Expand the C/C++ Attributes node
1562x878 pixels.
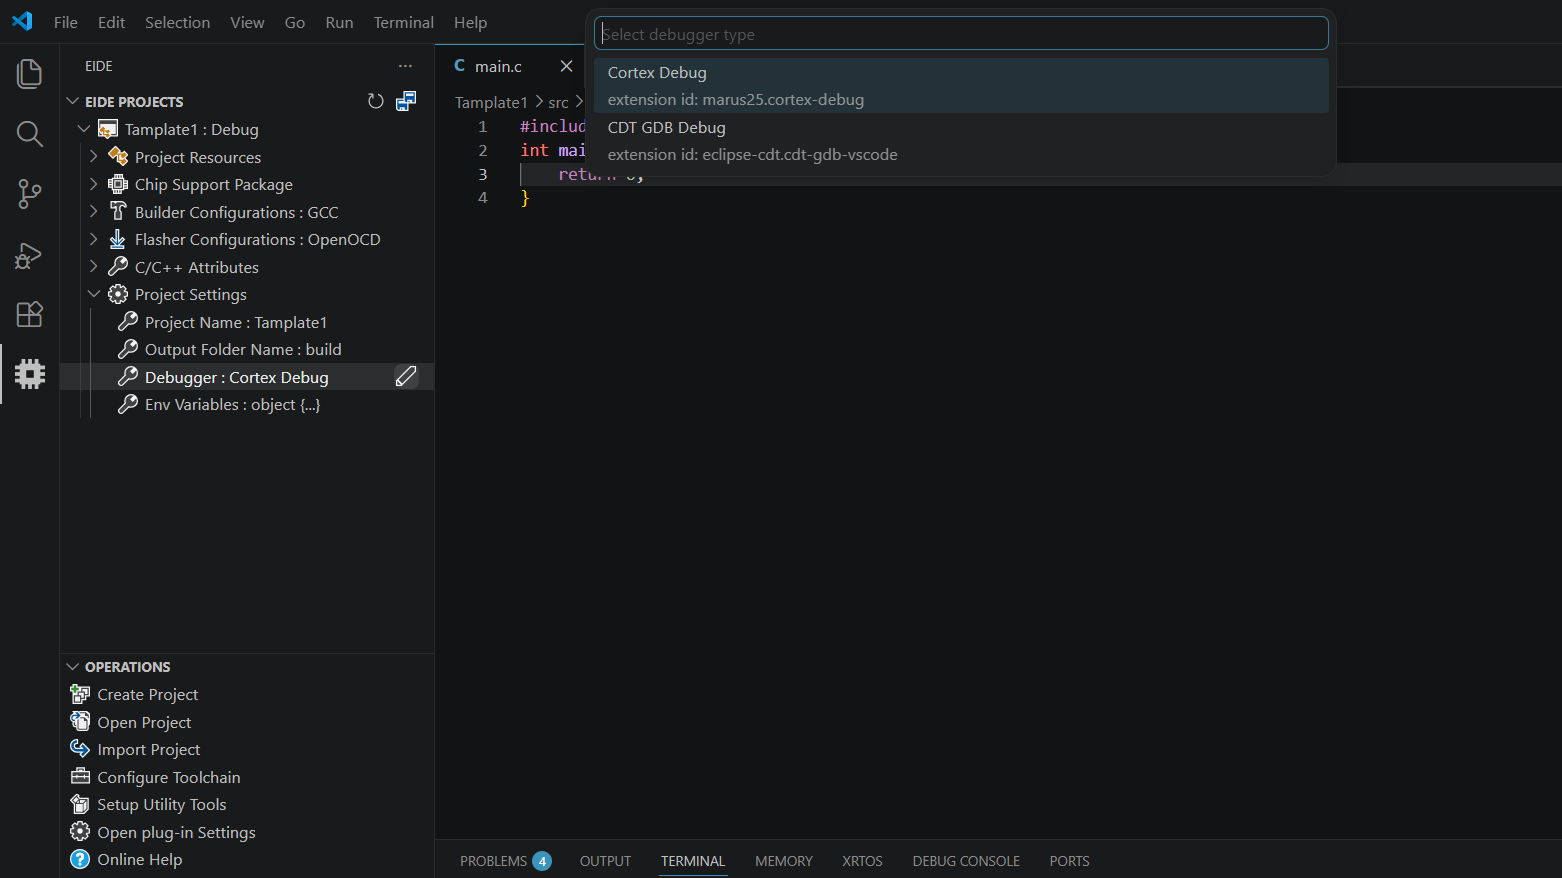pyautogui.click(x=94, y=267)
